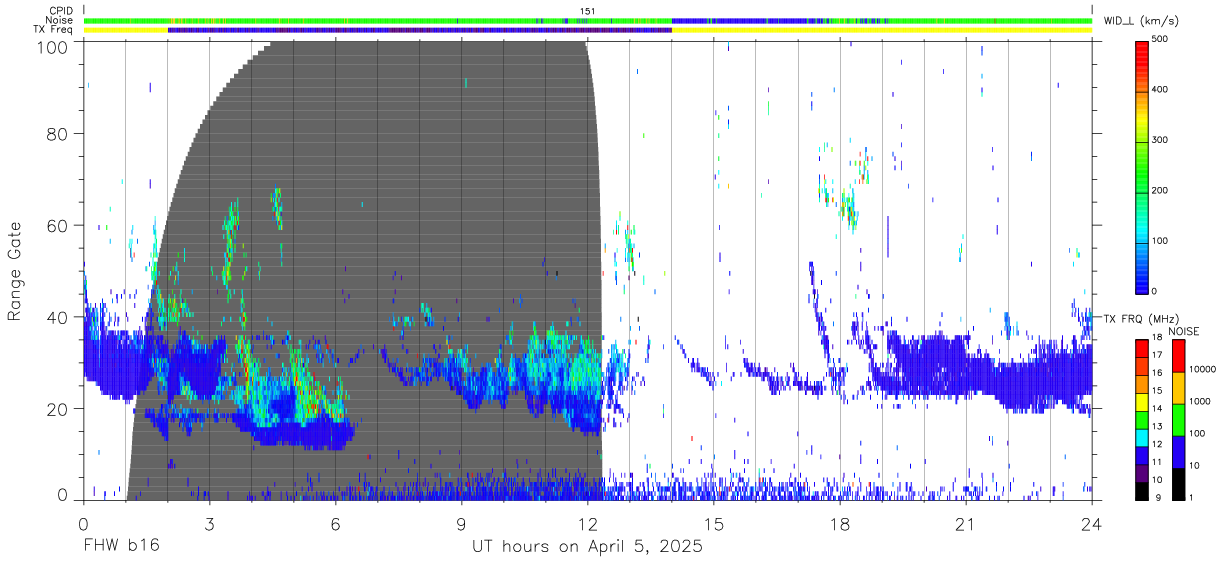Click the 6 tick on the UT hours axis

[x=335, y=522]
